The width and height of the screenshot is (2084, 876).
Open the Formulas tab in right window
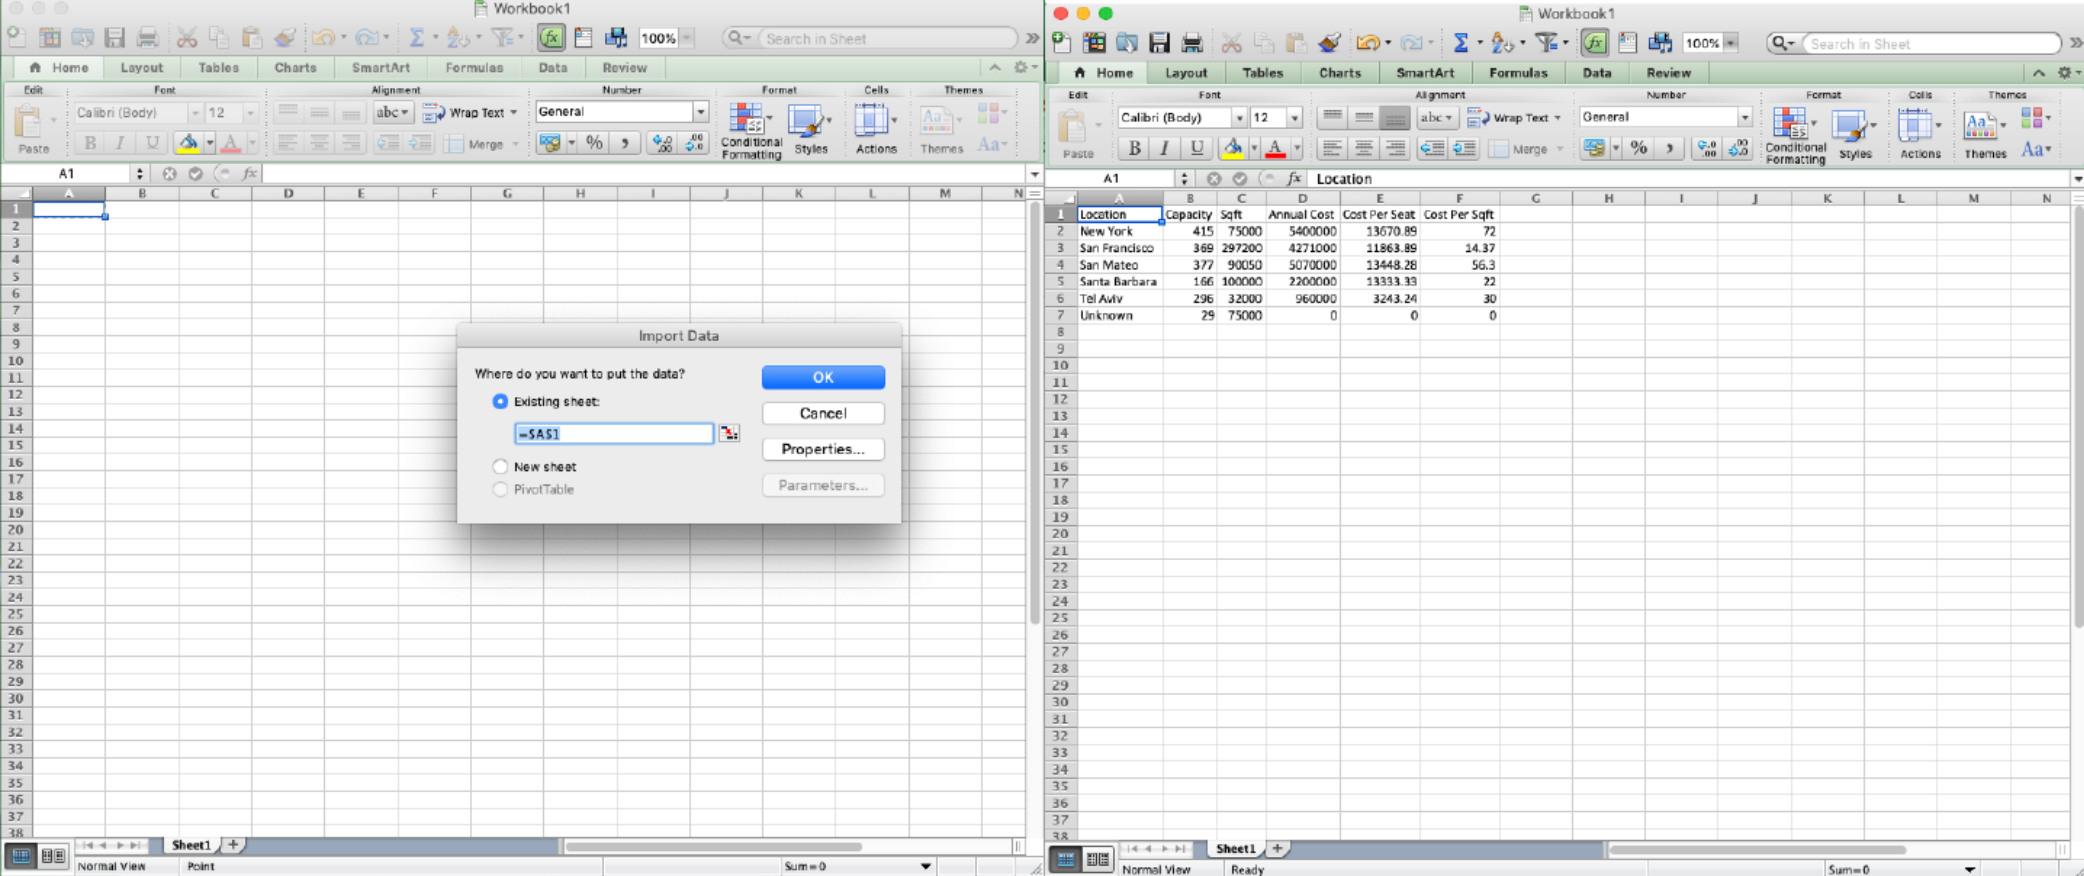coord(1517,73)
